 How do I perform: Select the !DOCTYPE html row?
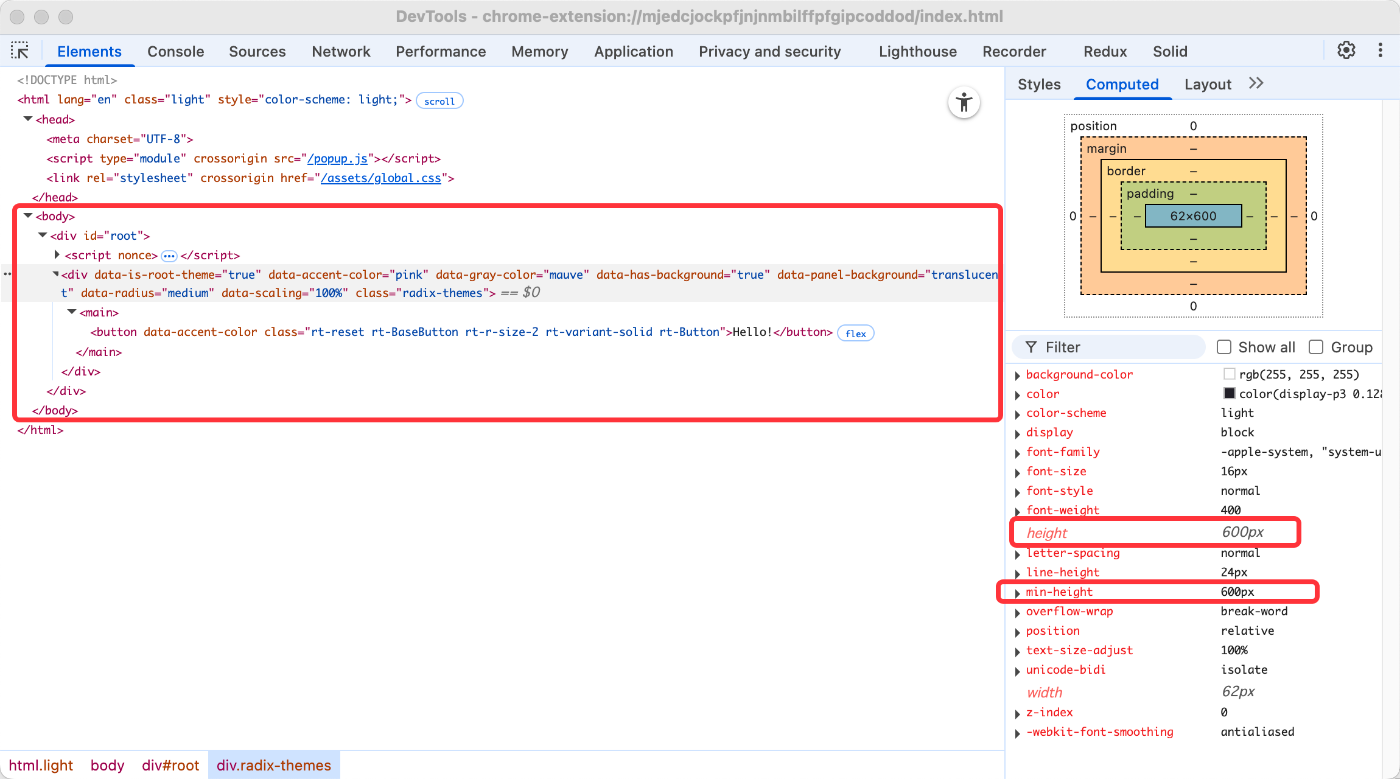coord(67,81)
